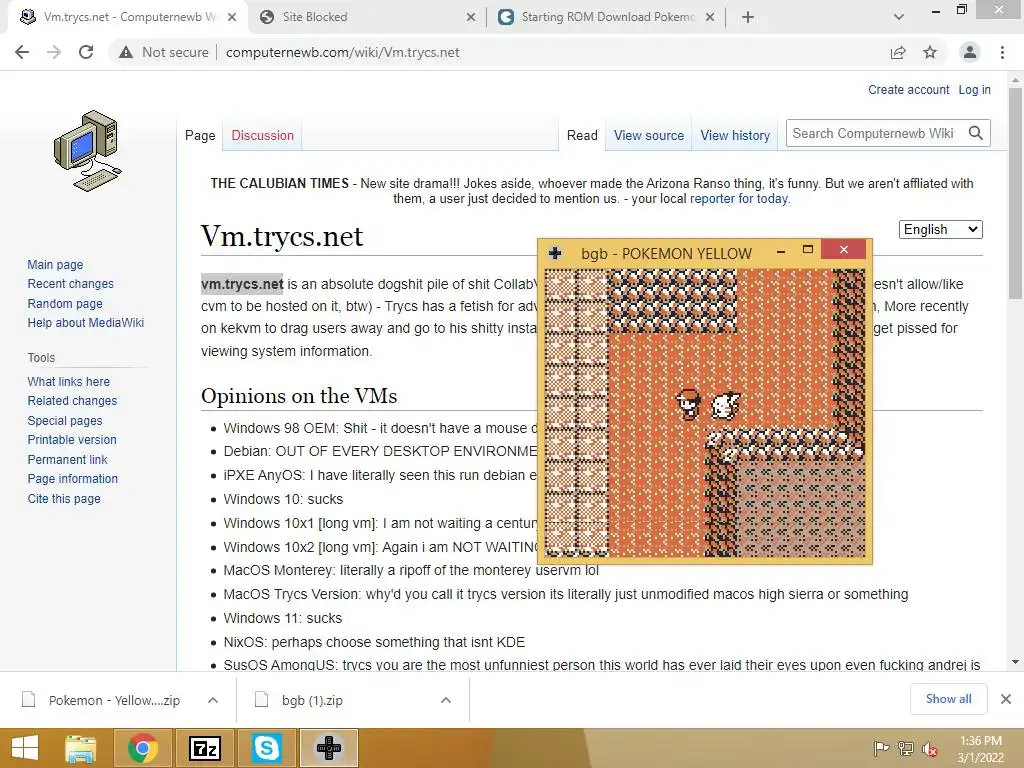The height and width of the screenshot is (768, 1024).
Task: Click the network tray icon
Action: 906,748
